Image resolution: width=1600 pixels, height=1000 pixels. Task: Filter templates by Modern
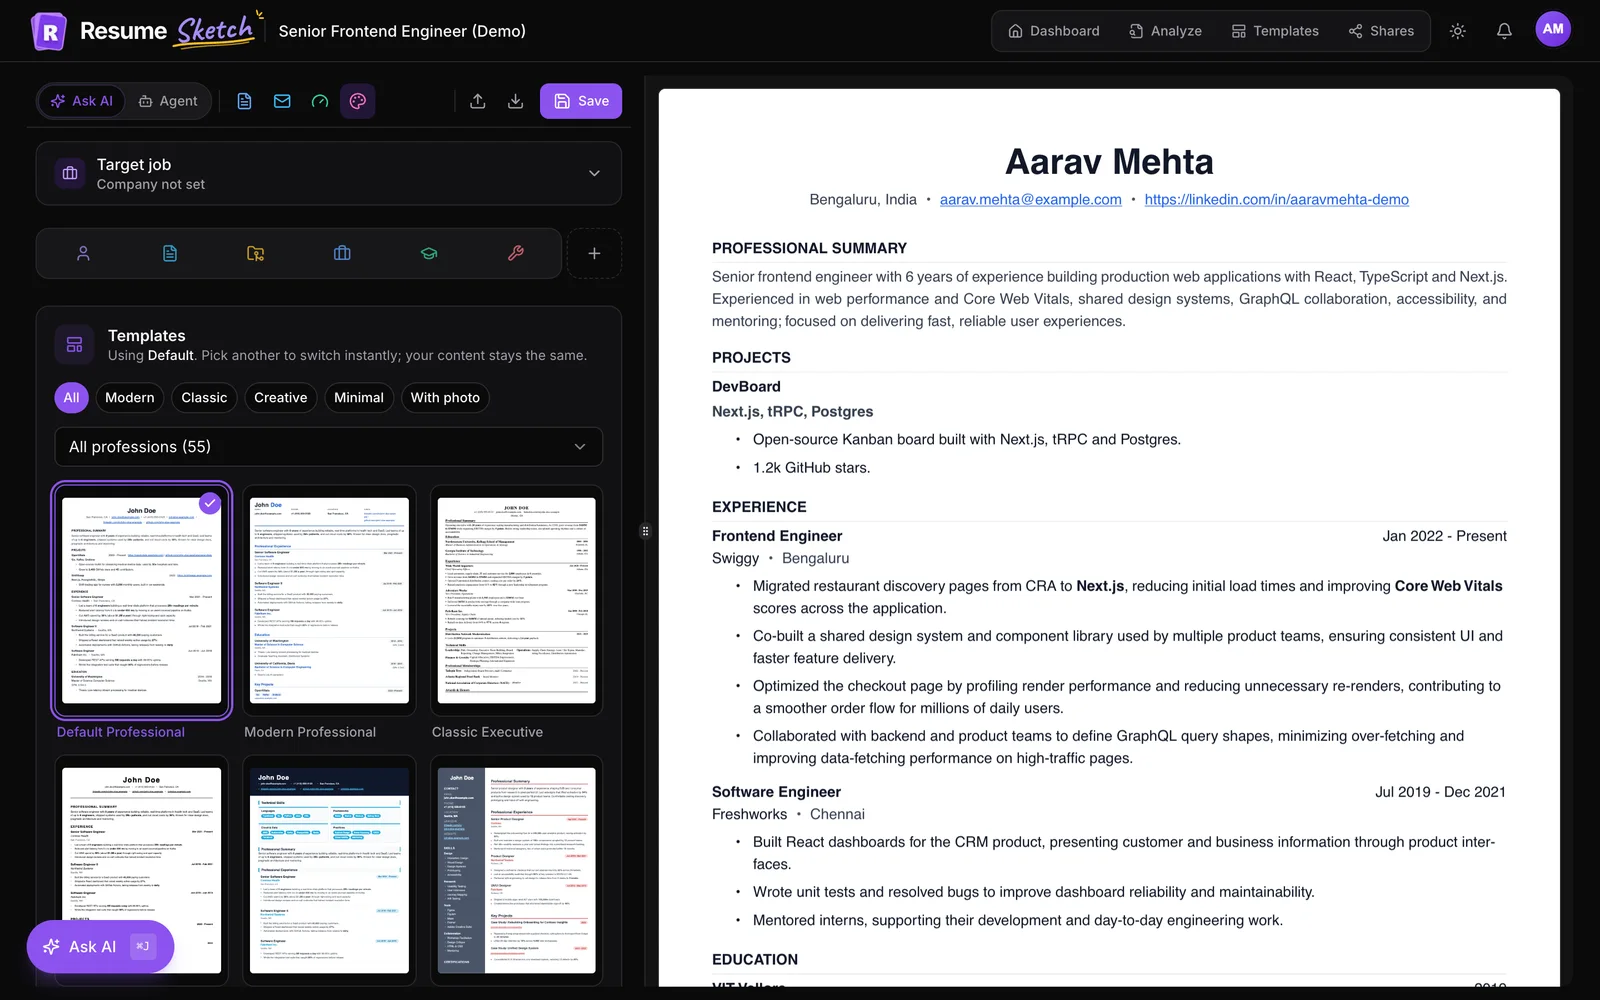pos(130,398)
